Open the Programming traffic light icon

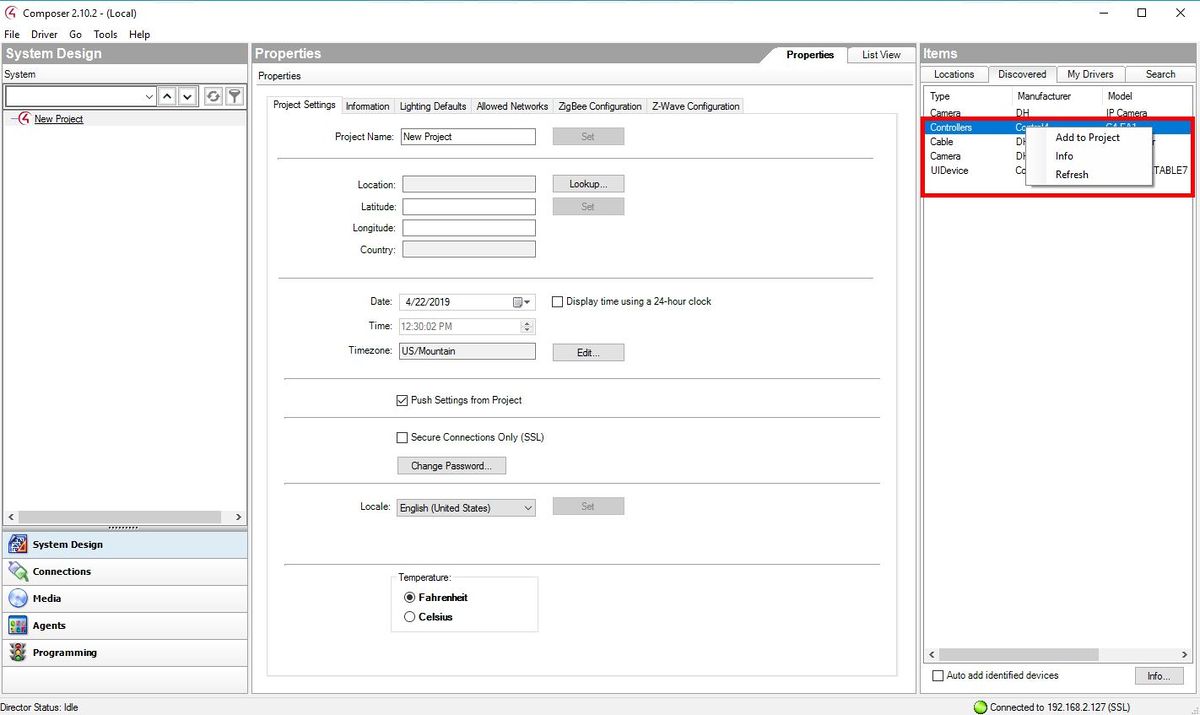point(18,653)
